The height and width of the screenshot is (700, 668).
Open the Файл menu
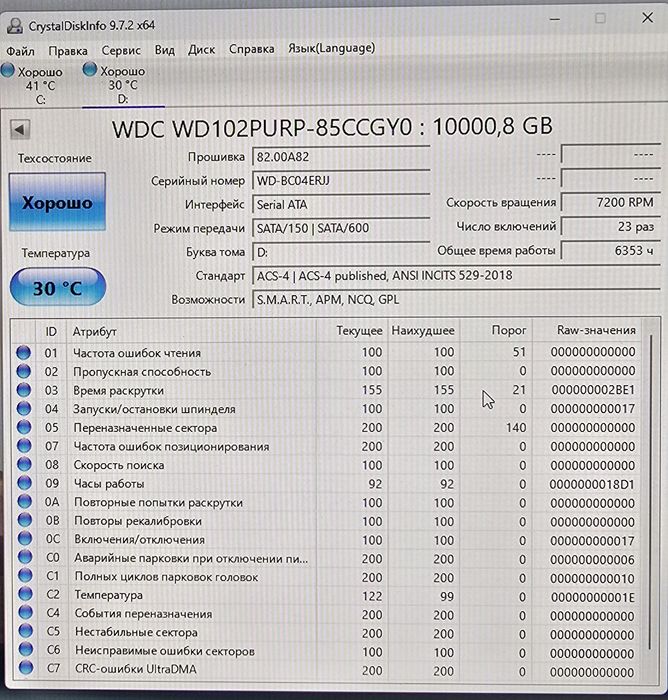tap(20, 51)
